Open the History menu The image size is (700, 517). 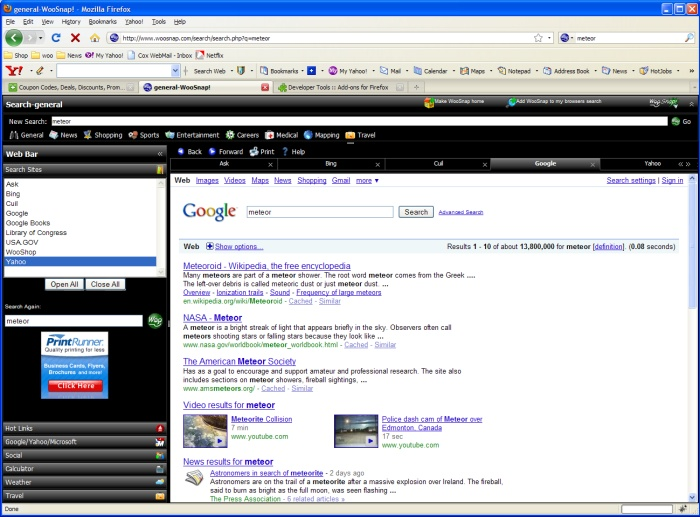(71, 21)
